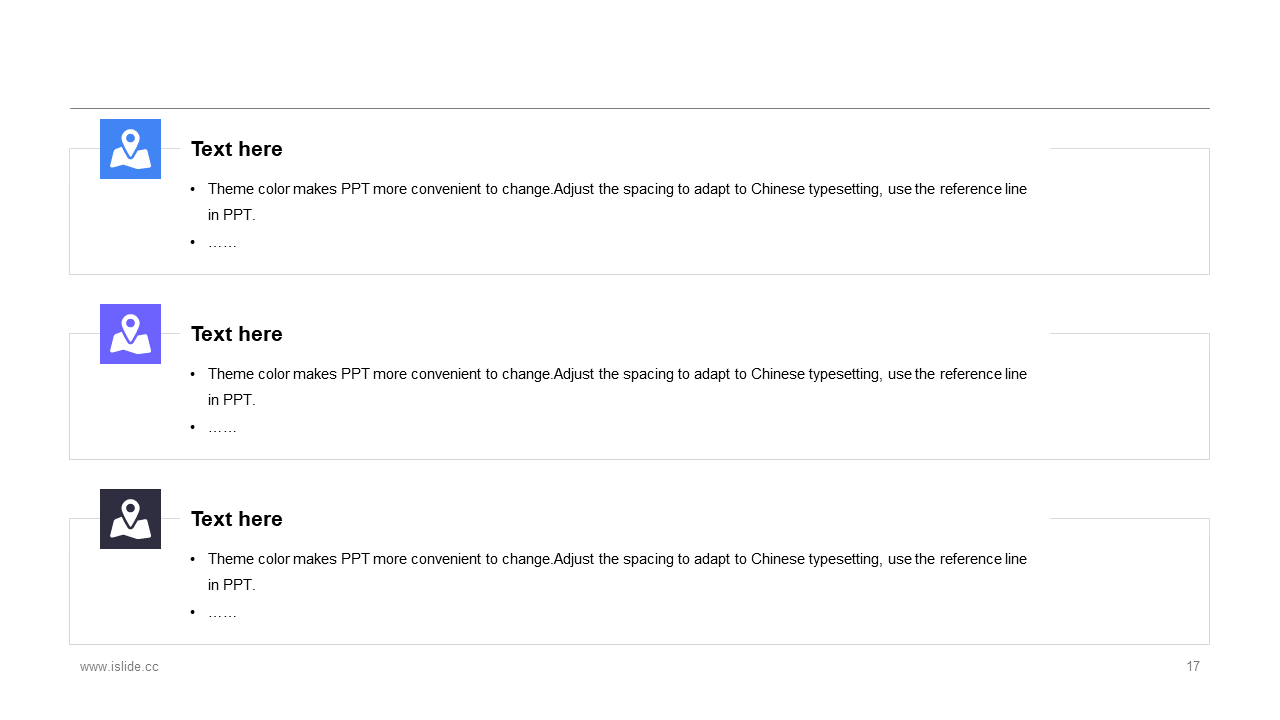Image resolution: width=1280 pixels, height=720 pixels.
Task: Click the horizontal divider line at top
Action: click(640, 108)
